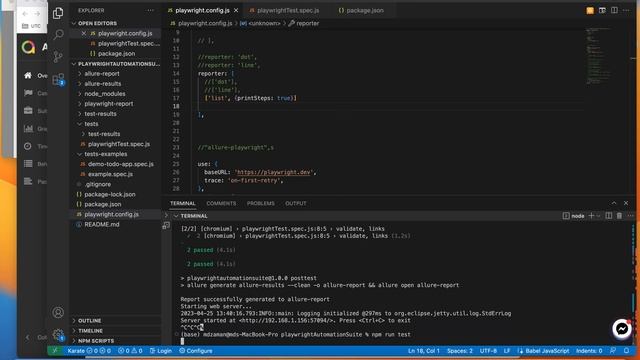Expand the playwright-report folder
Screen dimensions: 640x360
[109, 104]
